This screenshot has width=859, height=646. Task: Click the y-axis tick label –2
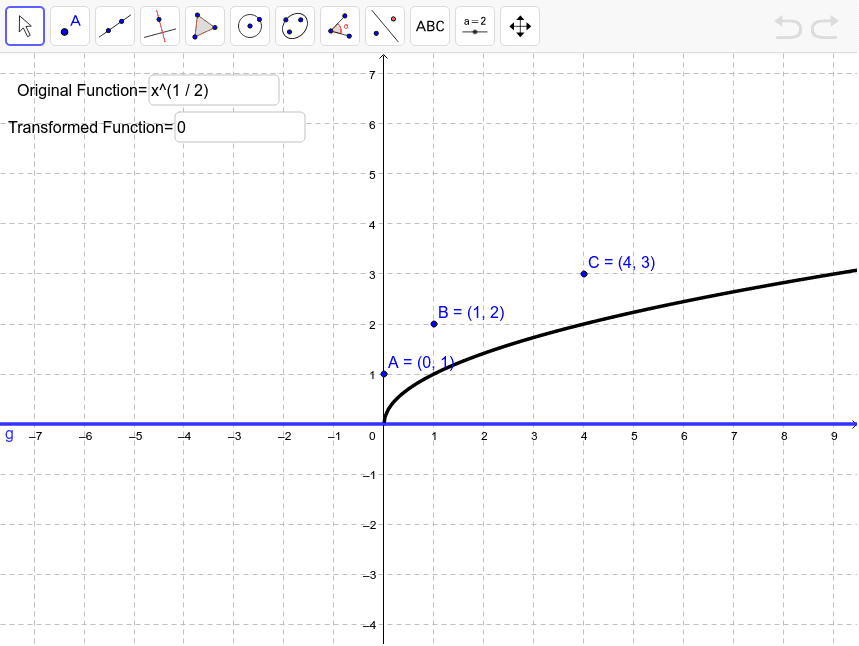370,525
